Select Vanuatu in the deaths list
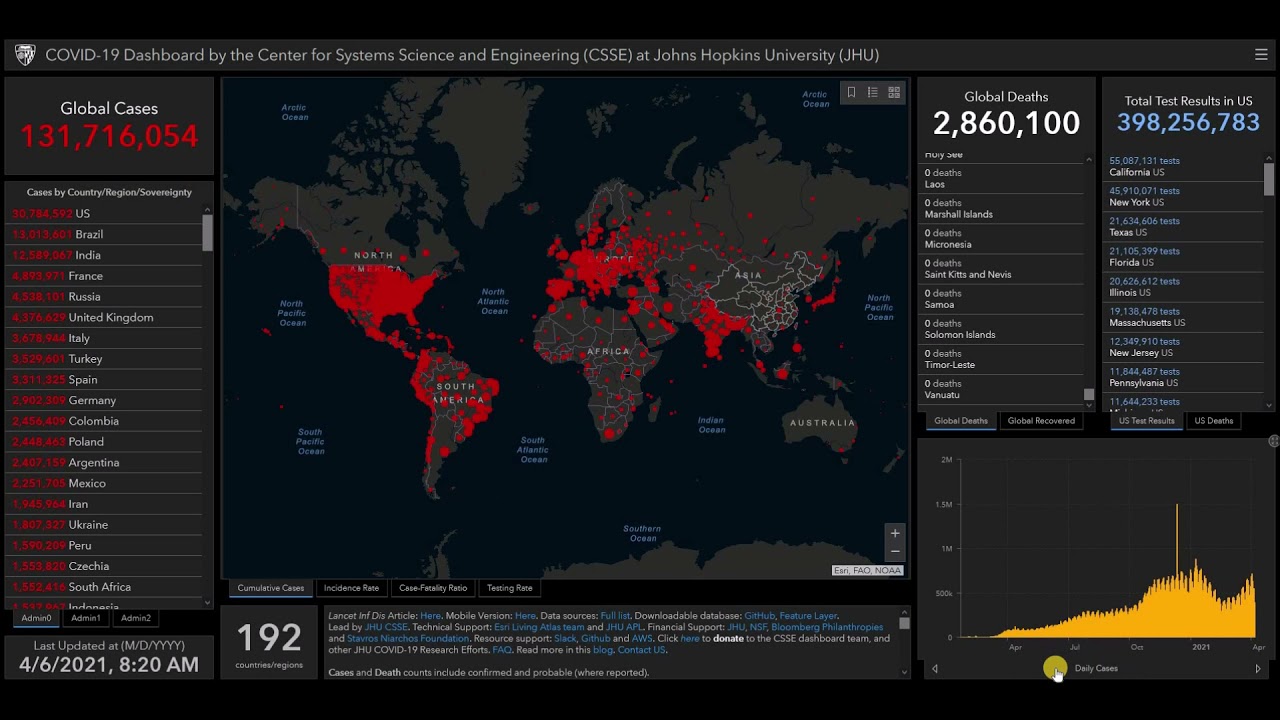Image resolution: width=1280 pixels, height=720 pixels. coord(1002,389)
